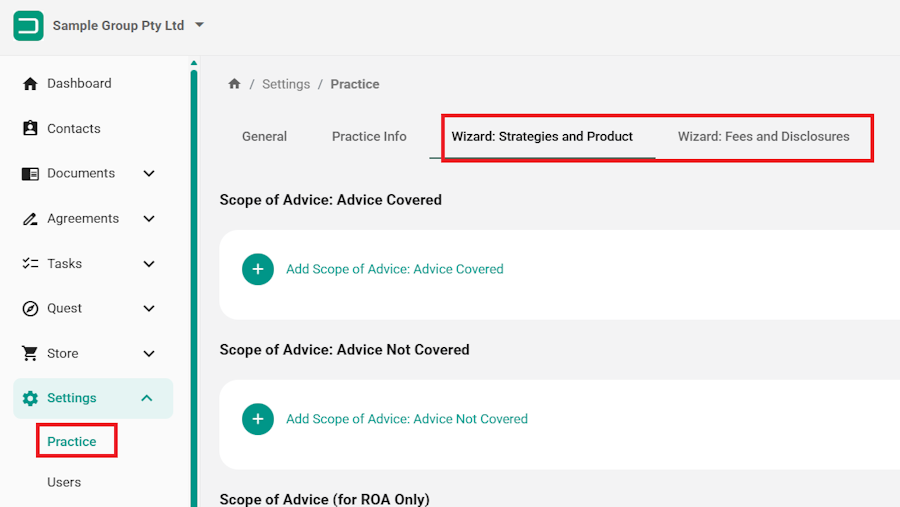This screenshot has width=900, height=507.
Task: Click the Settings gear icon
Action: 30,398
